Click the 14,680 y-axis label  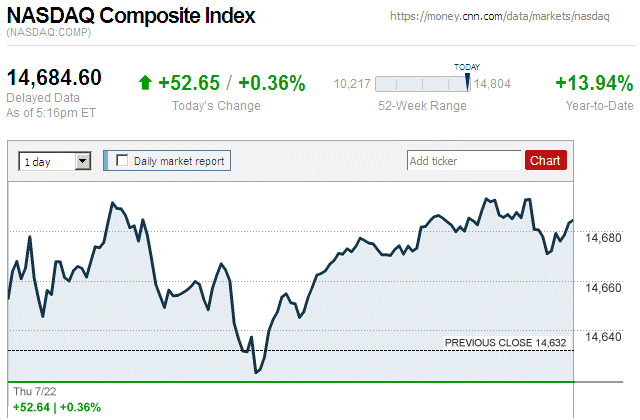coord(604,238)
